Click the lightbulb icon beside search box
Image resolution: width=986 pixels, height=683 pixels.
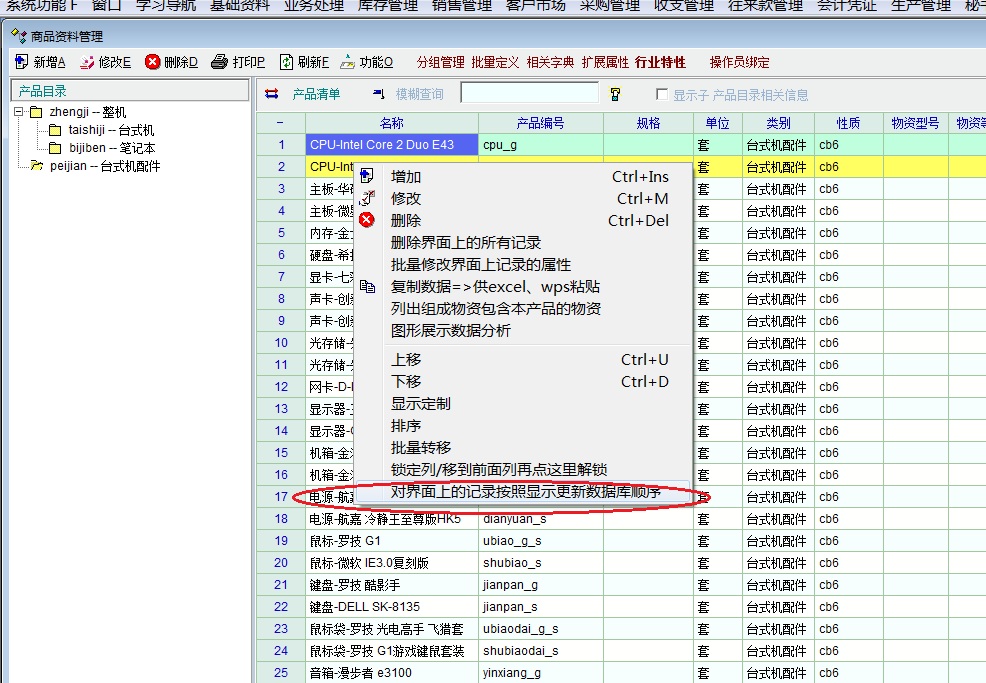point(615,95)
